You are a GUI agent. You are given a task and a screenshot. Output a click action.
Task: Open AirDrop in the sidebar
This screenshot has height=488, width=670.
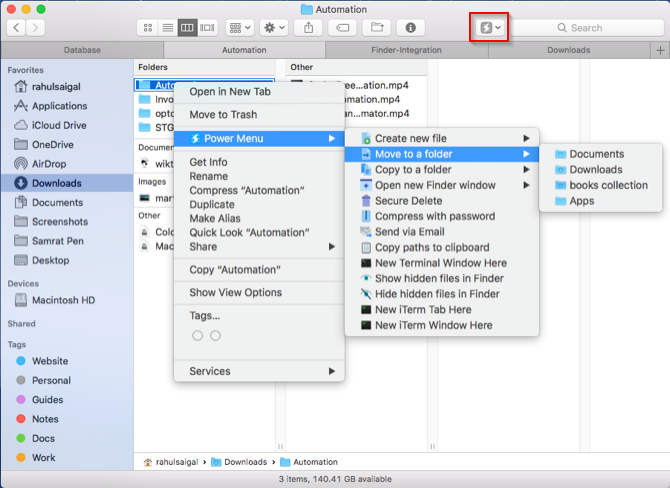49,164
